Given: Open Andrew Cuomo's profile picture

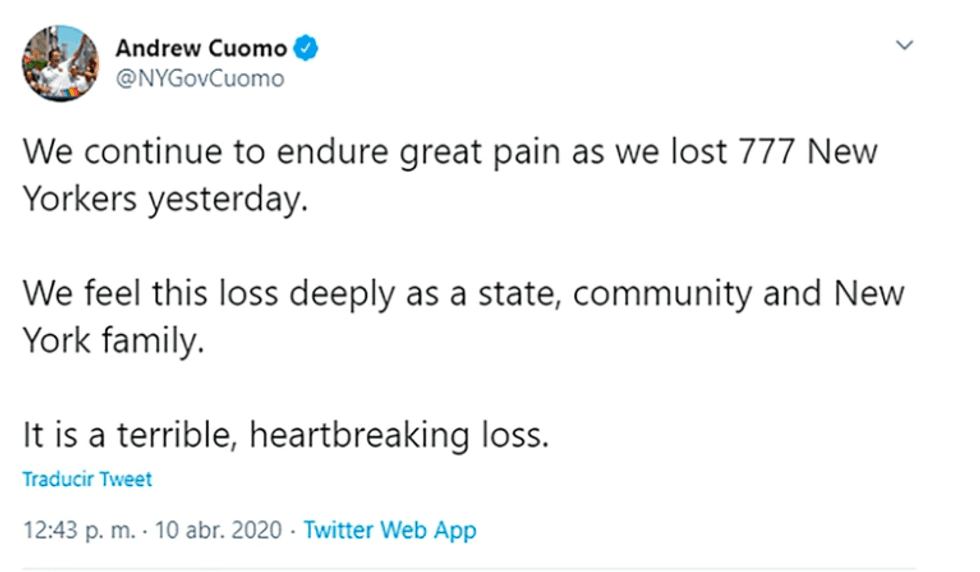Looking at the screenshot, I should point(60,62).
